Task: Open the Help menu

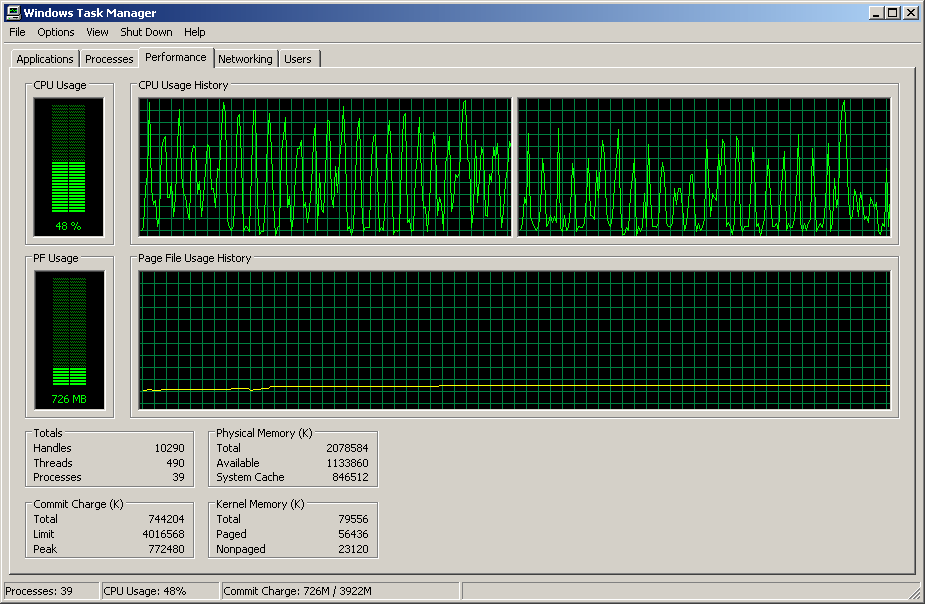Action: tap(194, 32)
